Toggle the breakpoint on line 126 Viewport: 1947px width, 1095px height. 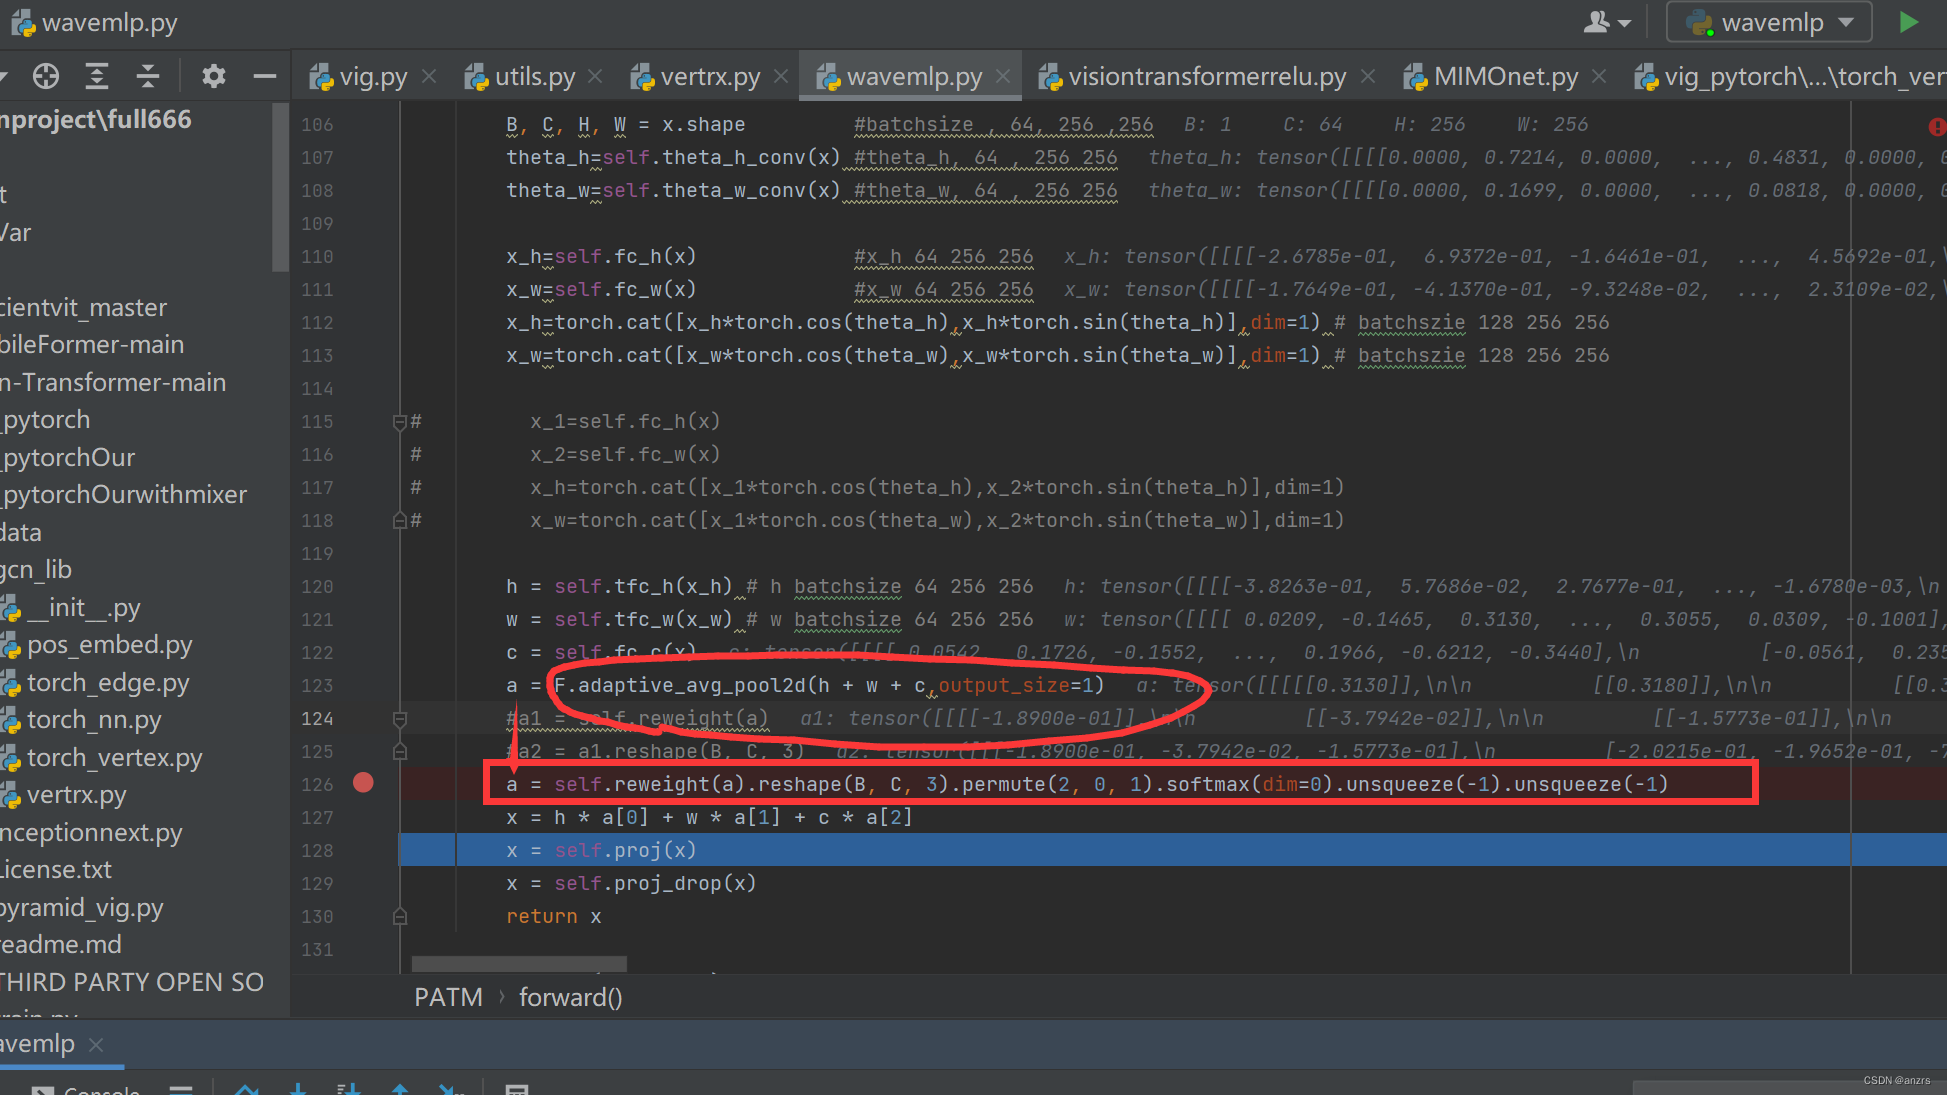click(363, 783)
